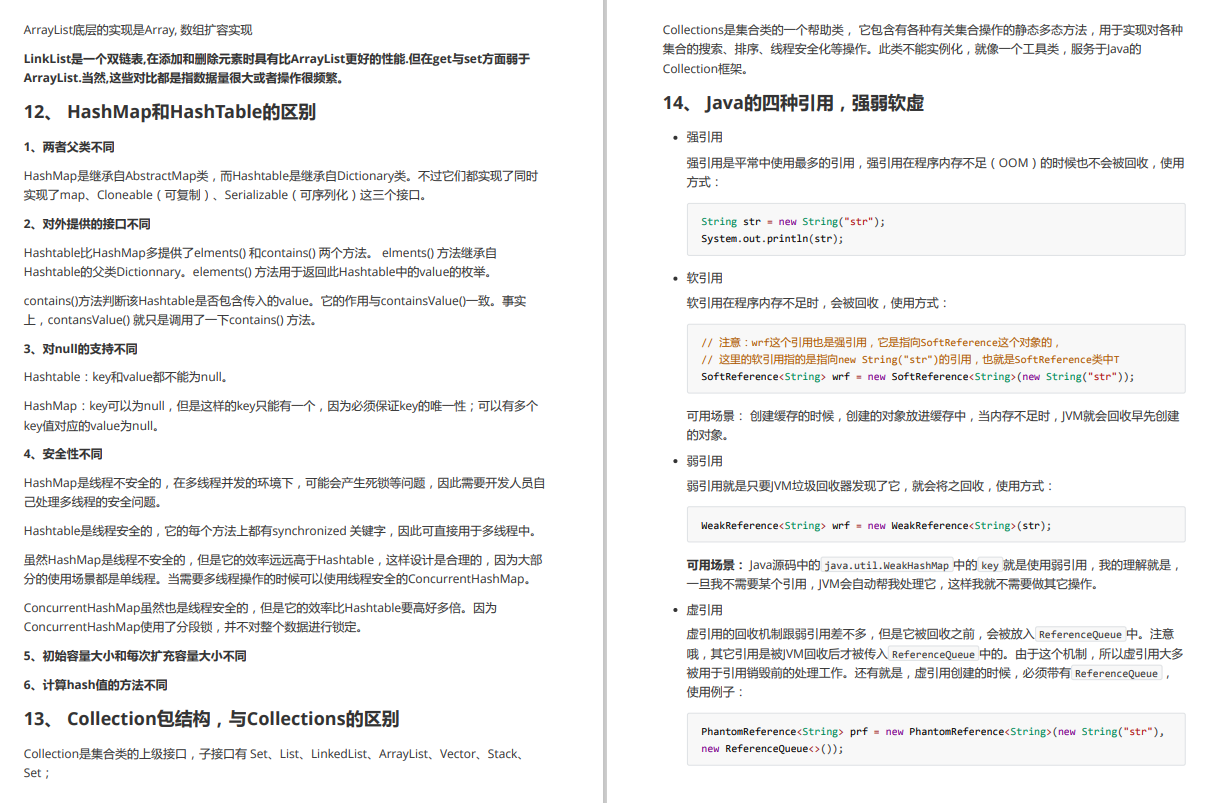Click the inline code java.util.WeakHashMap

pos(887,565)
